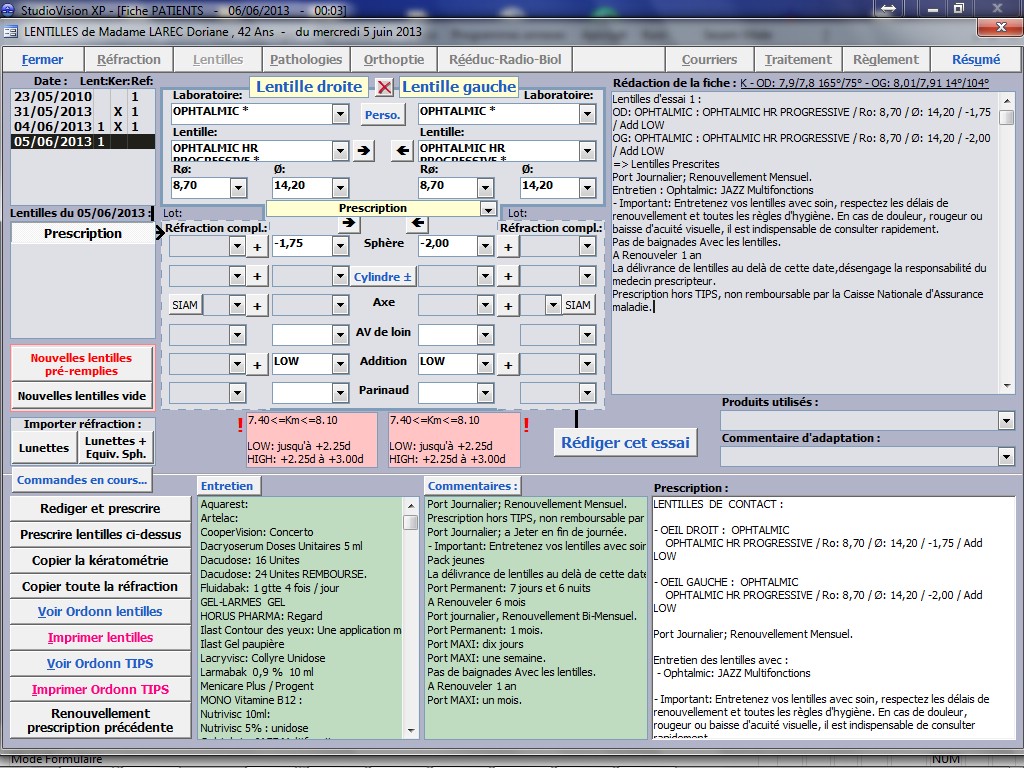This screenshot has height=768, width=1024.
Task: Open the Produits utilisés dropdown
Action: pos(1006,421)
